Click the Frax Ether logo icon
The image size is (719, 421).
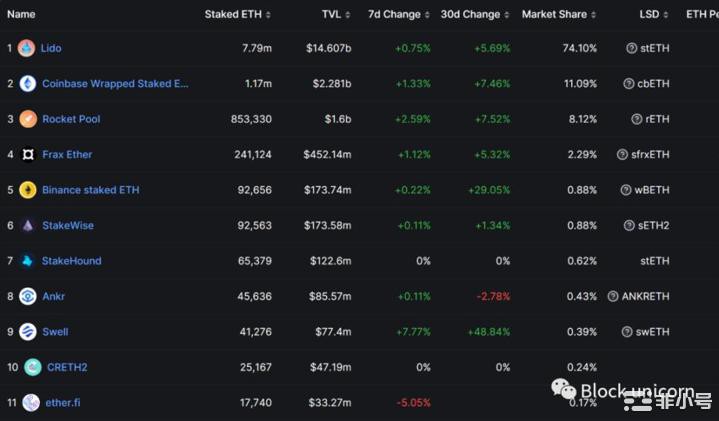(x=26, y=155)
